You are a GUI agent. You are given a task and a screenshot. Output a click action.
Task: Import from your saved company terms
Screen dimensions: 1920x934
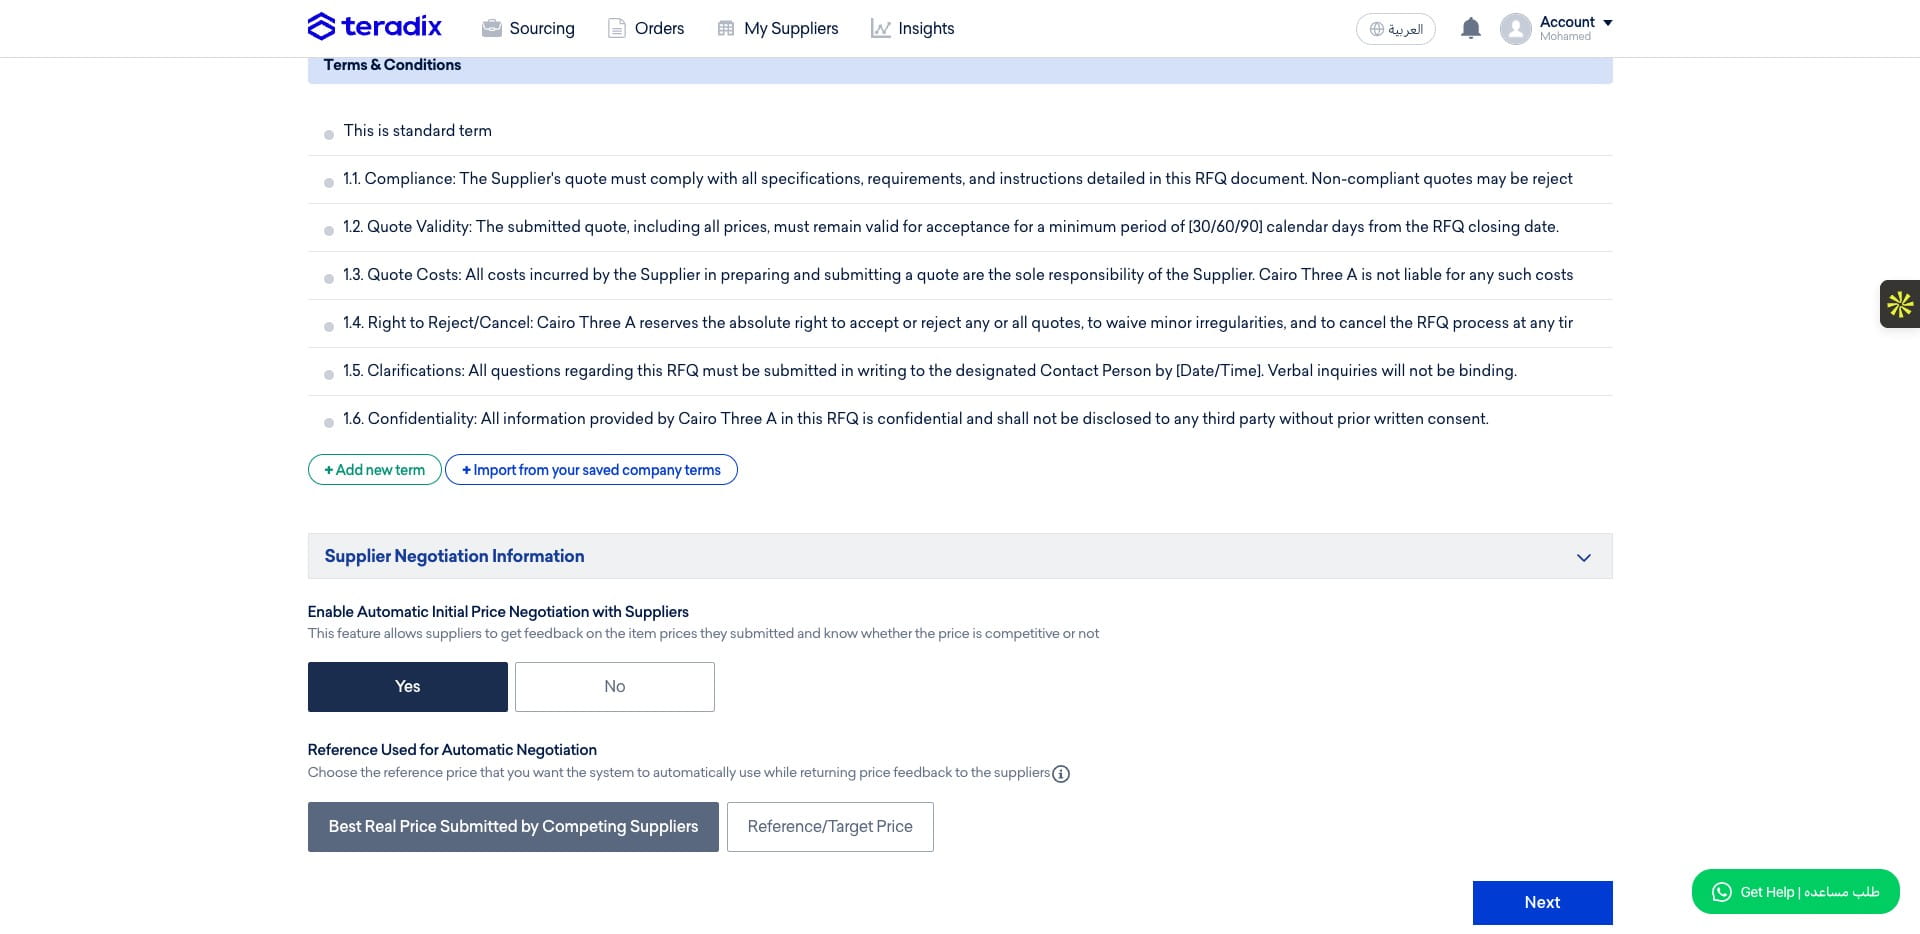591,470
